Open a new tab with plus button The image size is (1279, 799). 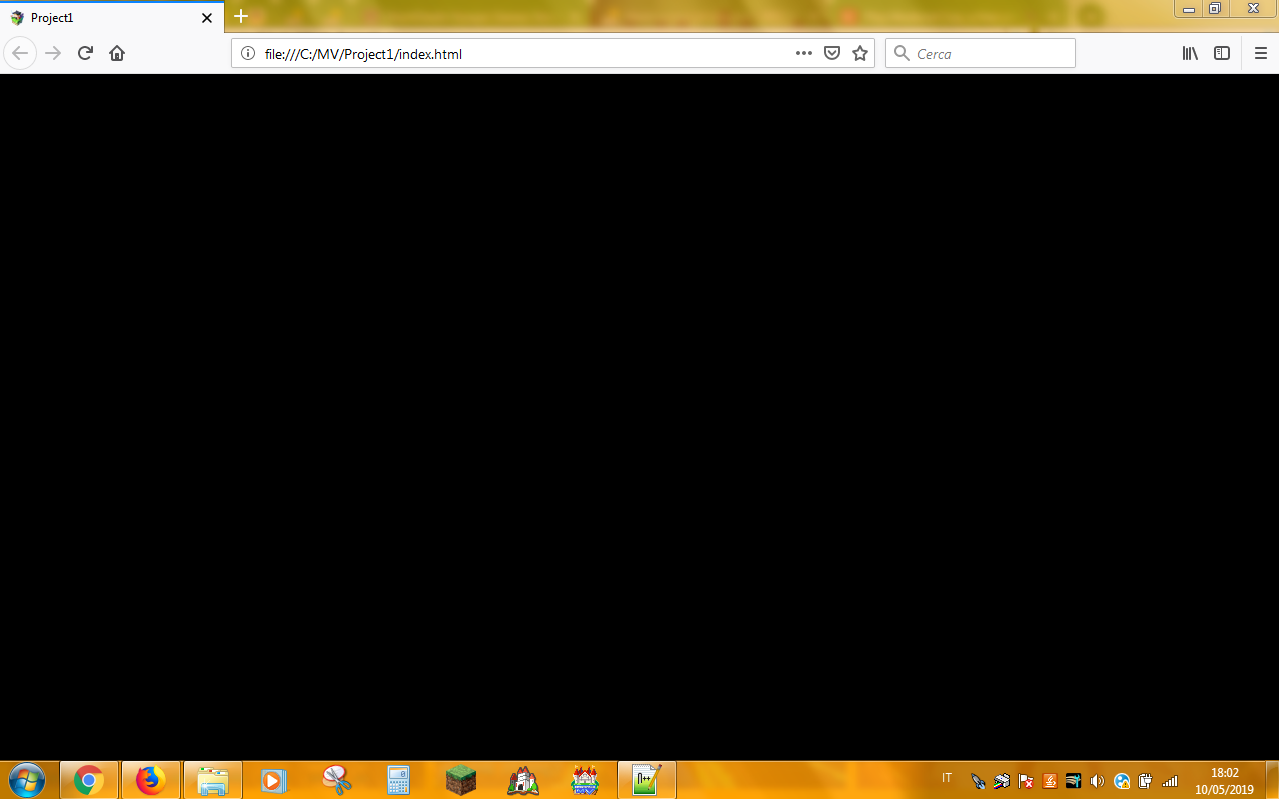pyautogui.click(x=241, y=17)
